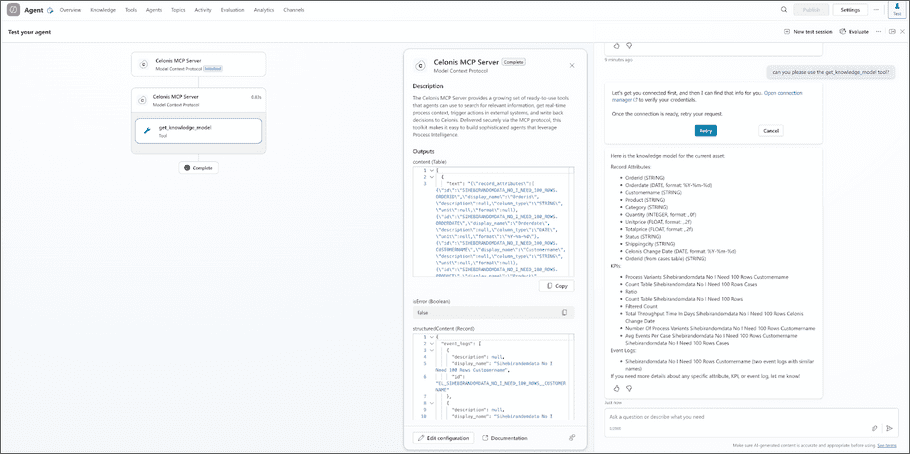
Task: Click the Celonis logo in details panel header
Action: point(420,66)
